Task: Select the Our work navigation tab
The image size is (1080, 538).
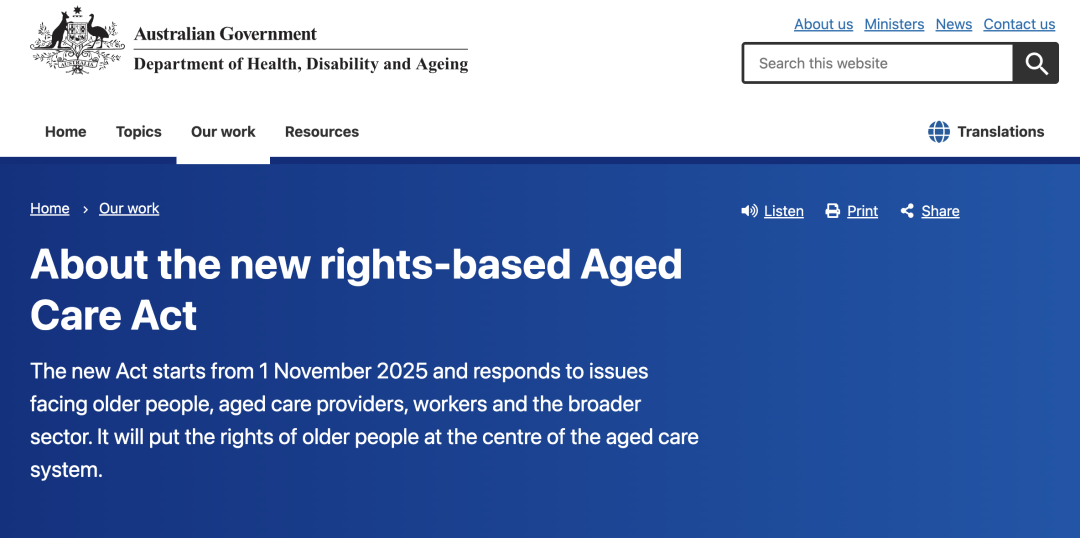Action: coord(223,132)
